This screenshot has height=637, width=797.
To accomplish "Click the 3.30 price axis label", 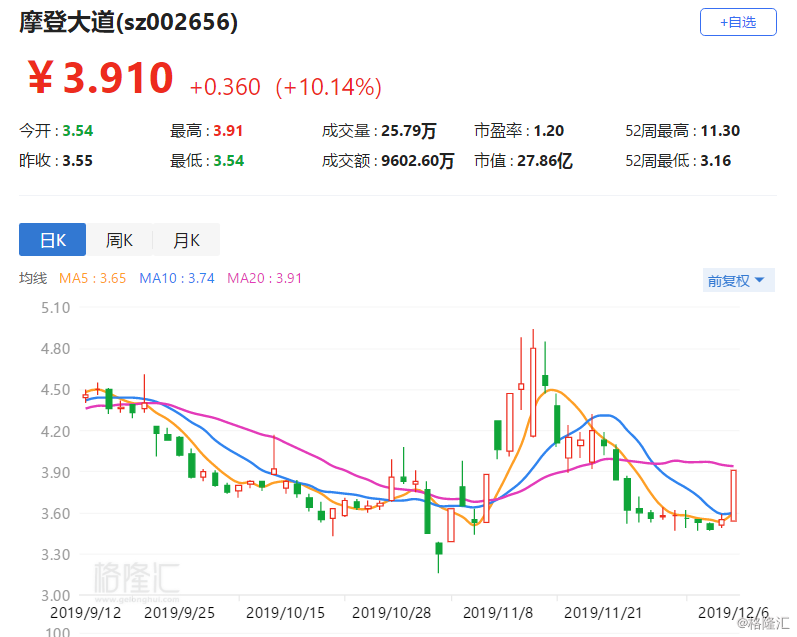I will point(55,555).
